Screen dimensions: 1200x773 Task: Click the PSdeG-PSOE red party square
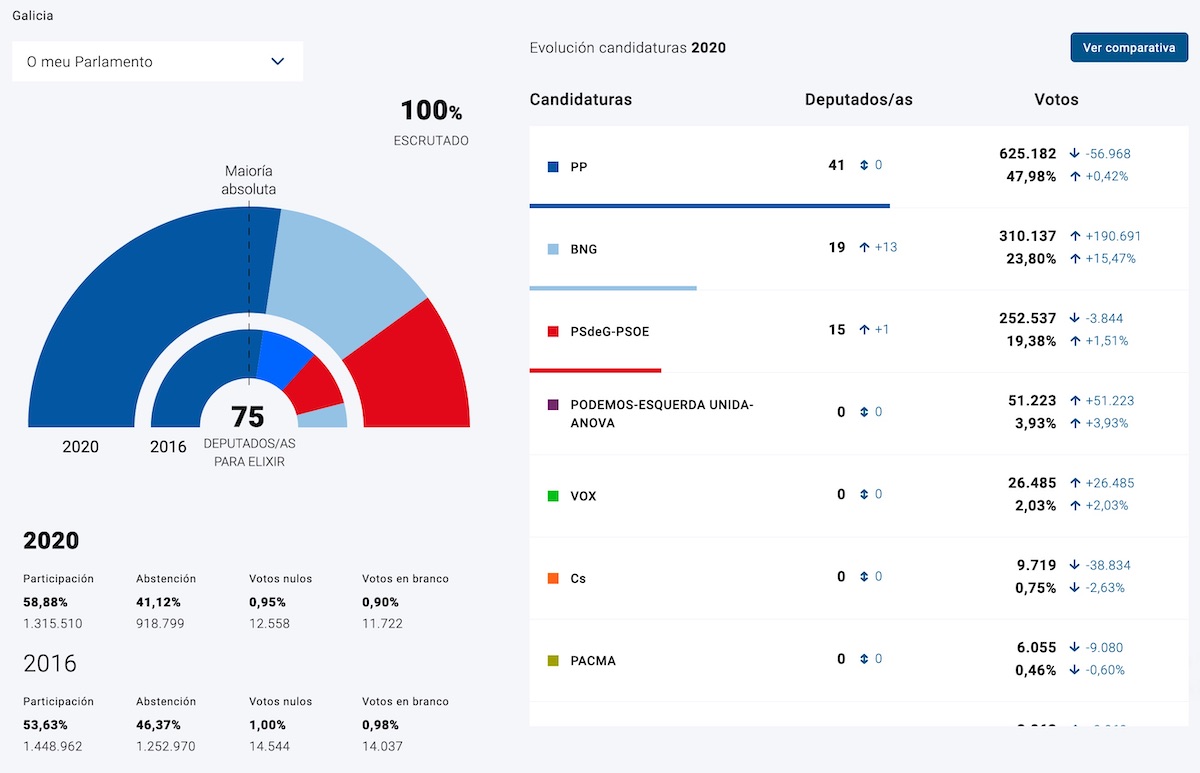(x=553, y=331)
